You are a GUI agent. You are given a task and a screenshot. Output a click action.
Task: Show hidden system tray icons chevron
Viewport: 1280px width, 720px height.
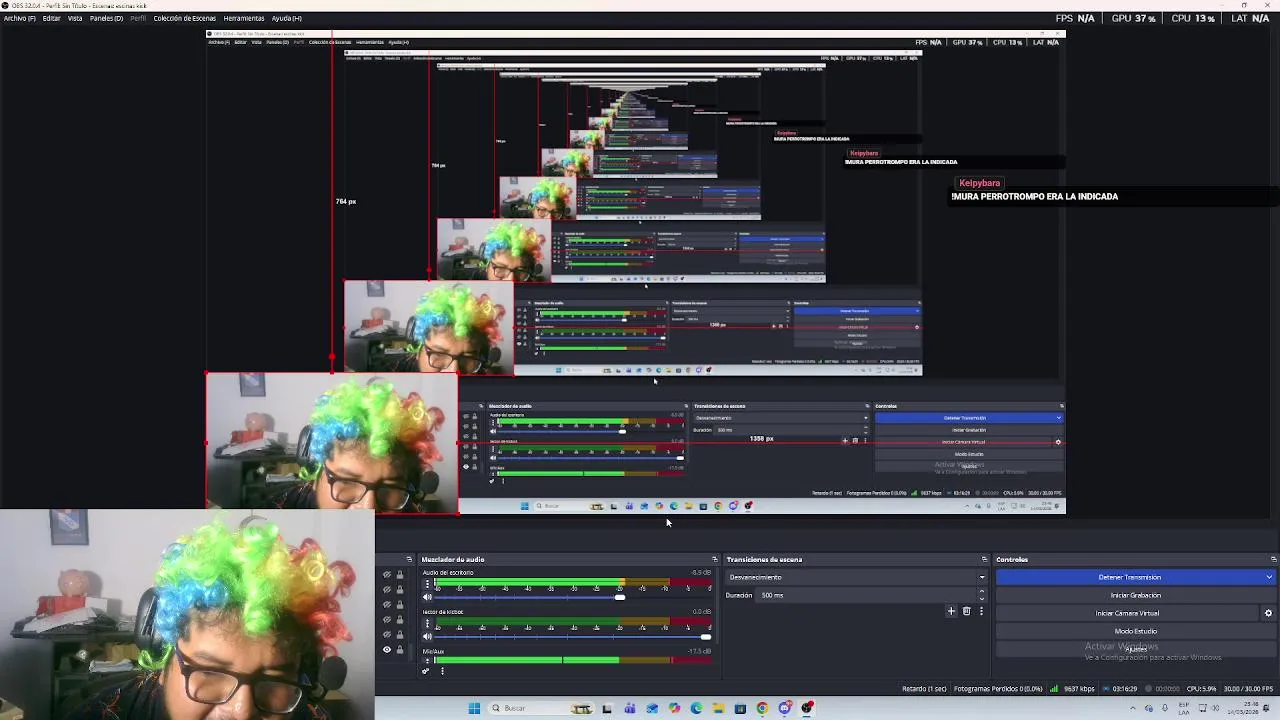(x=1133, y=708)
